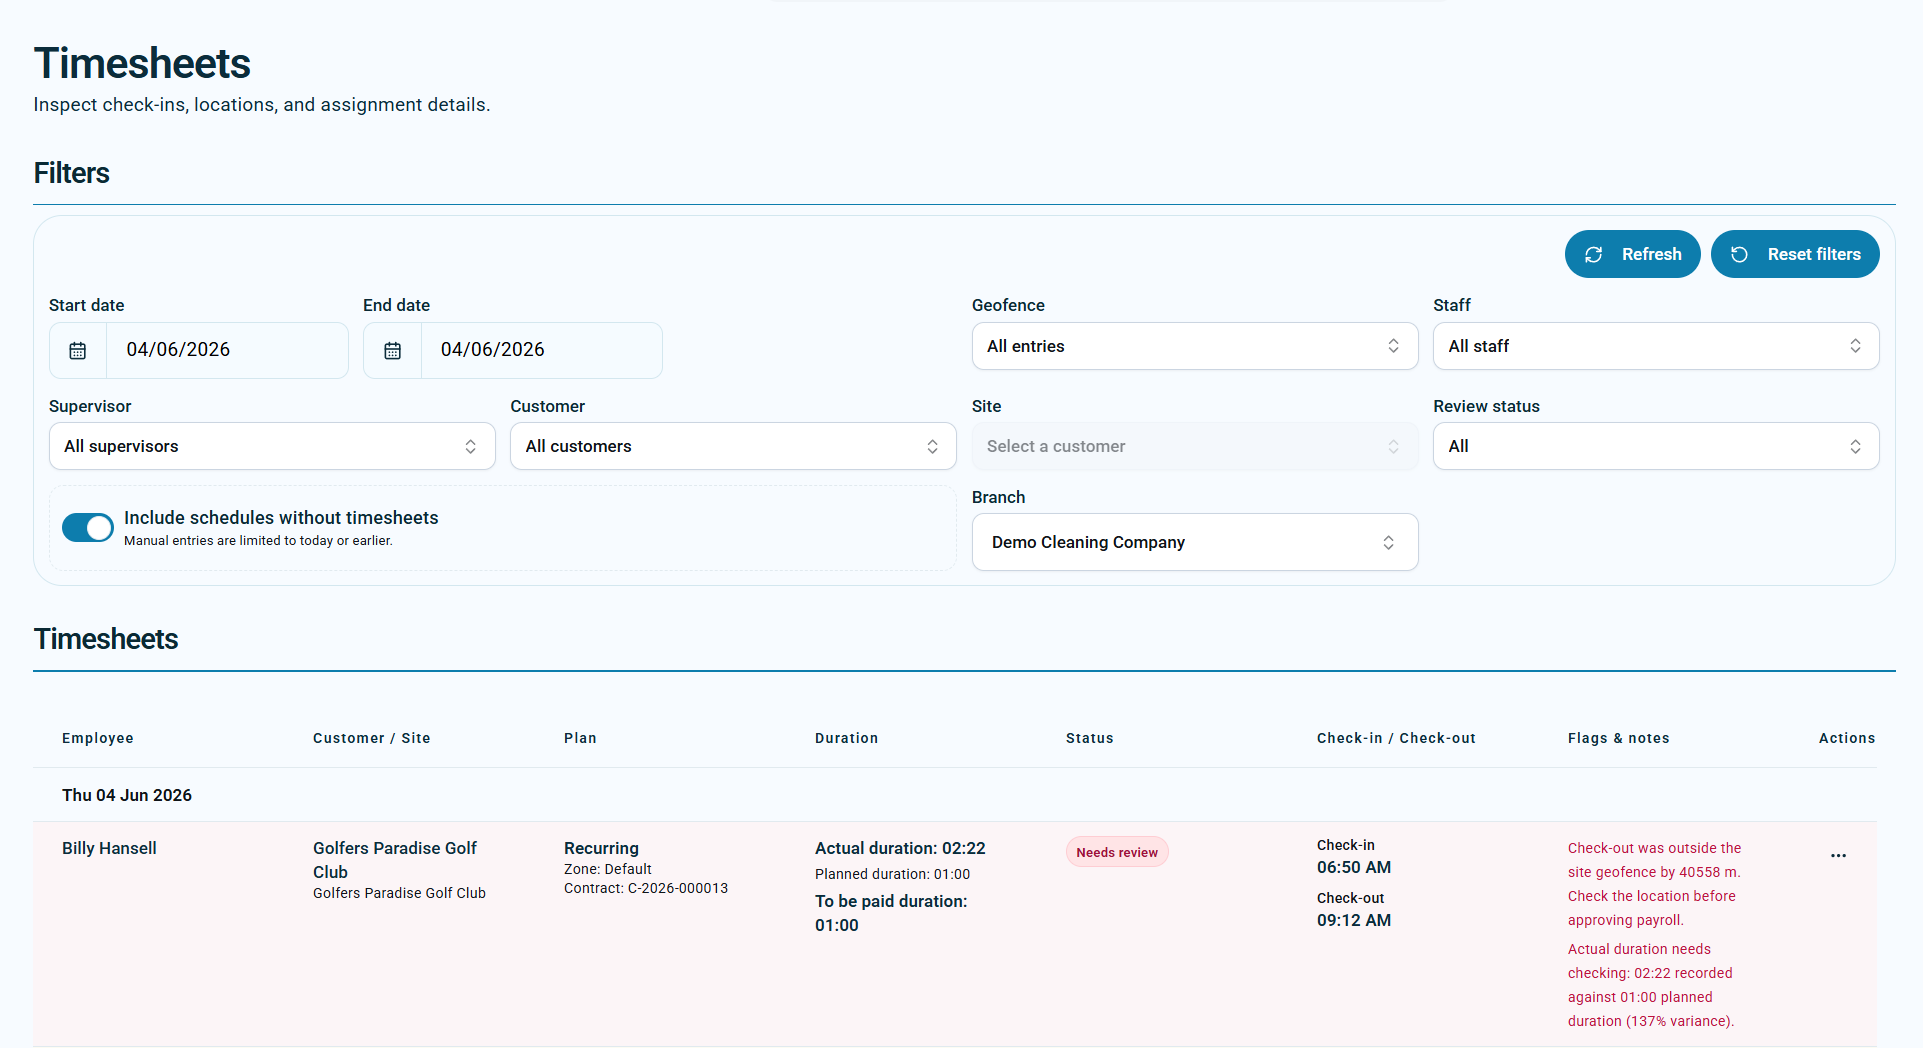The height and width of the screenshot is (1048, 1923).
Task: Click Planned duration: 01:00 text
Action: click(892, 874)
